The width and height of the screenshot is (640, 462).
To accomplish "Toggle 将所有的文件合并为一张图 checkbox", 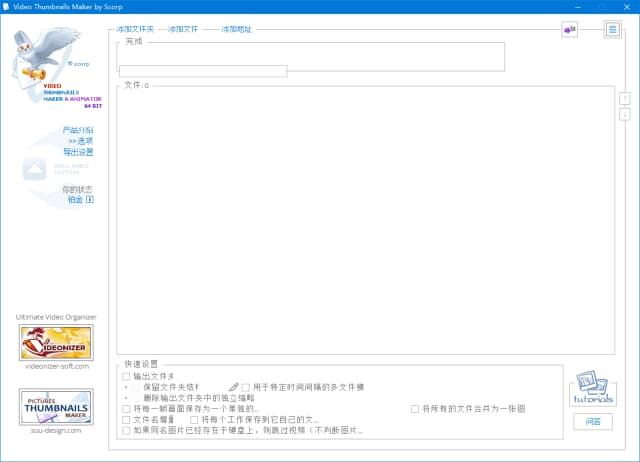I will click(415, 409).
